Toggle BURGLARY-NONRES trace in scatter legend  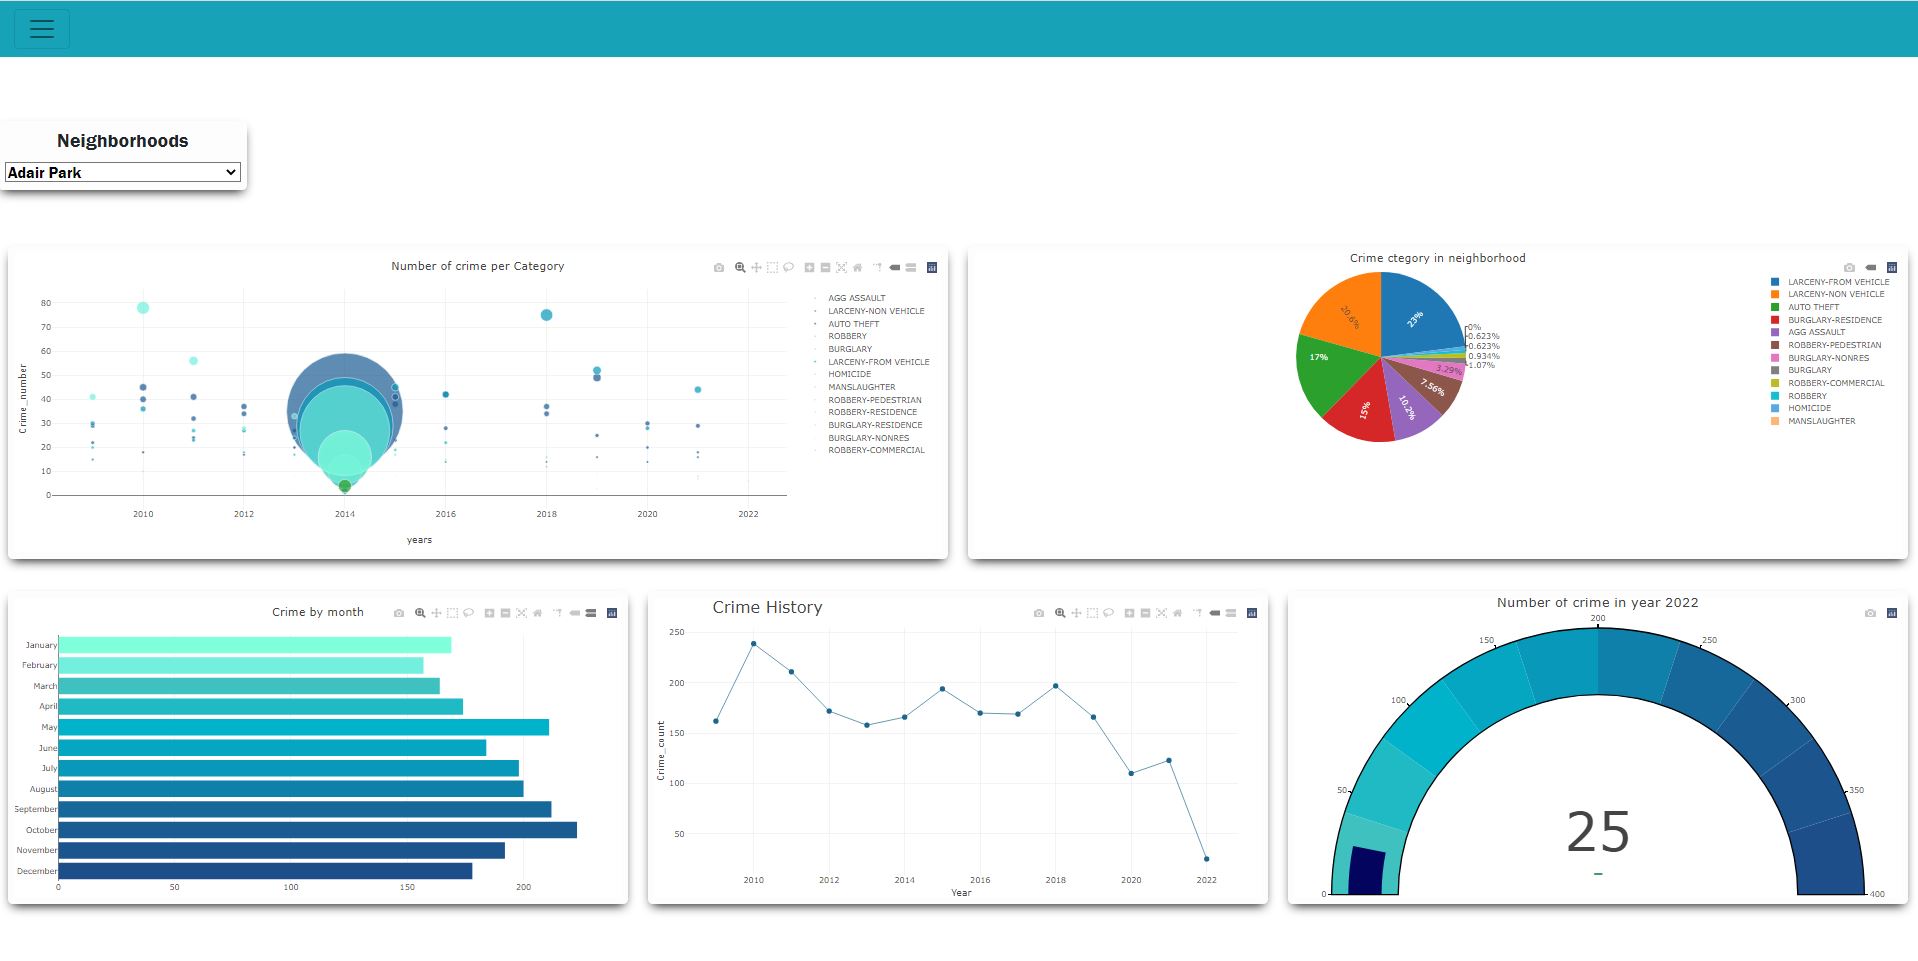click(x=868, y=438)
